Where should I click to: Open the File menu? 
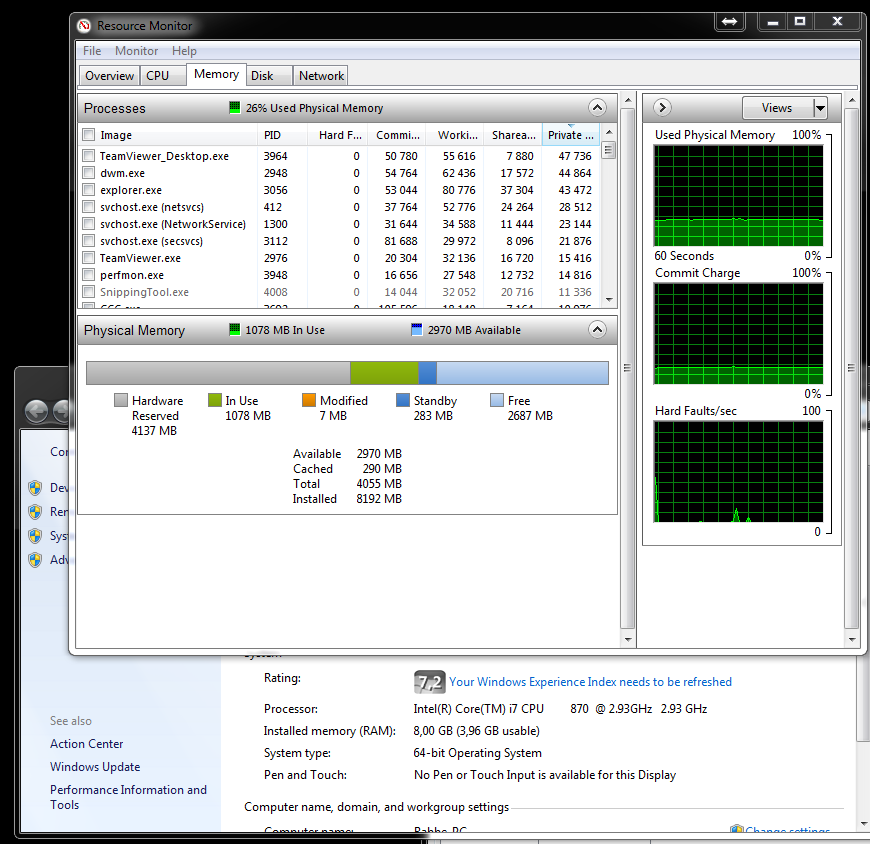tap(92, 50)
